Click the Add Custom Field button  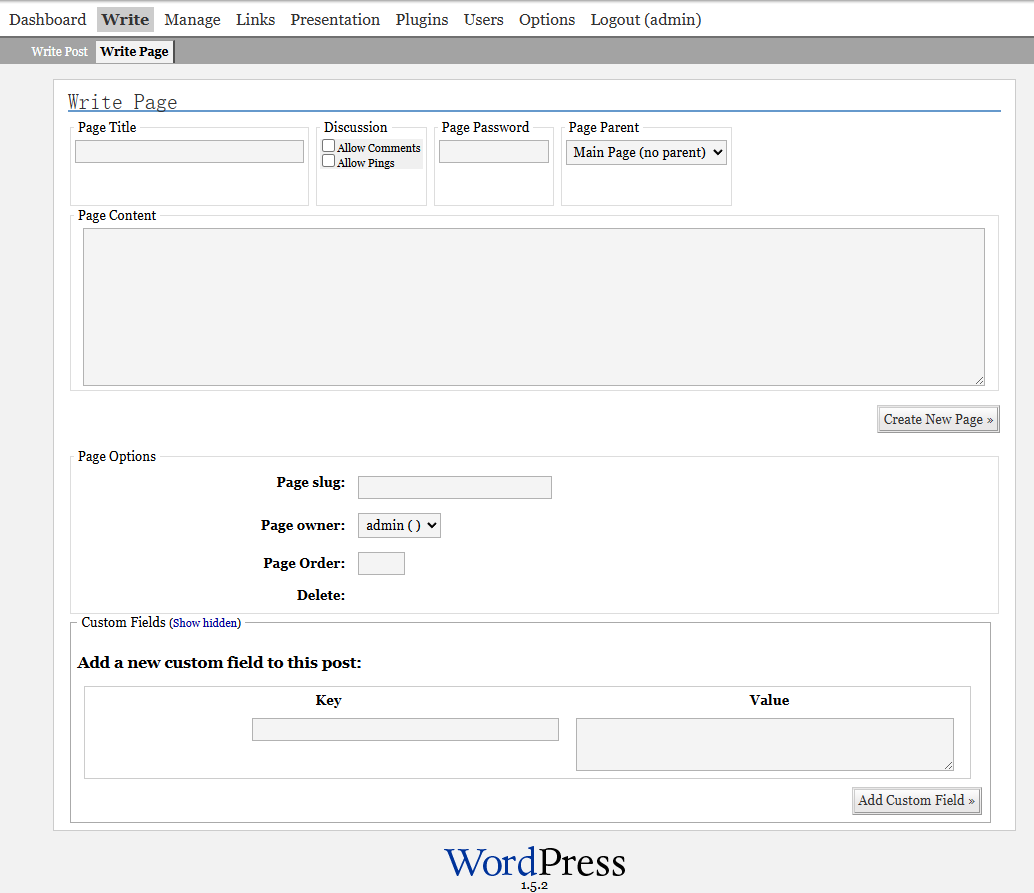coord(917,801)
